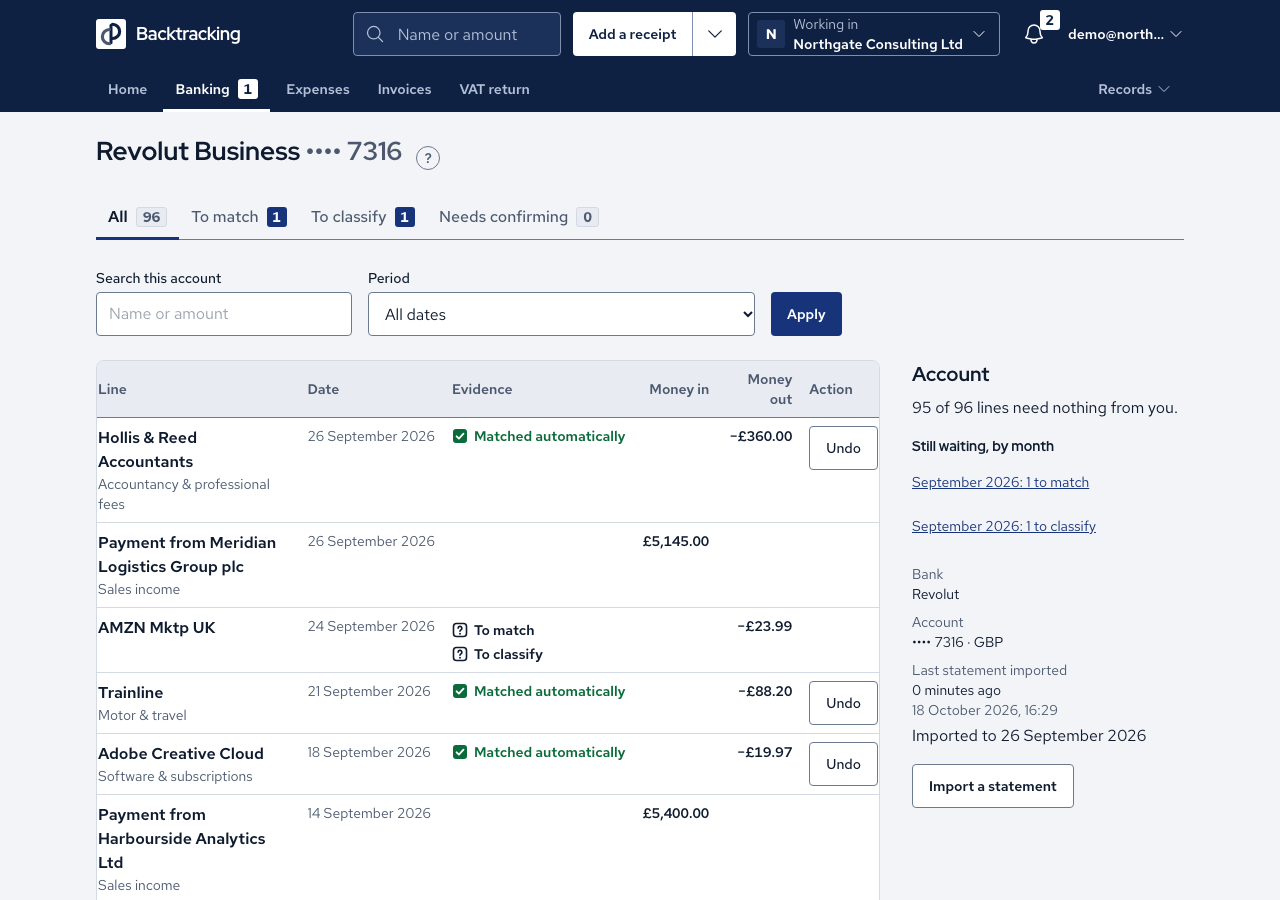Image resolution: width=1280 pixels, height=900 pixels.
Task: Click green check icon on Hollis & Reed row
Action: point(460,436)
